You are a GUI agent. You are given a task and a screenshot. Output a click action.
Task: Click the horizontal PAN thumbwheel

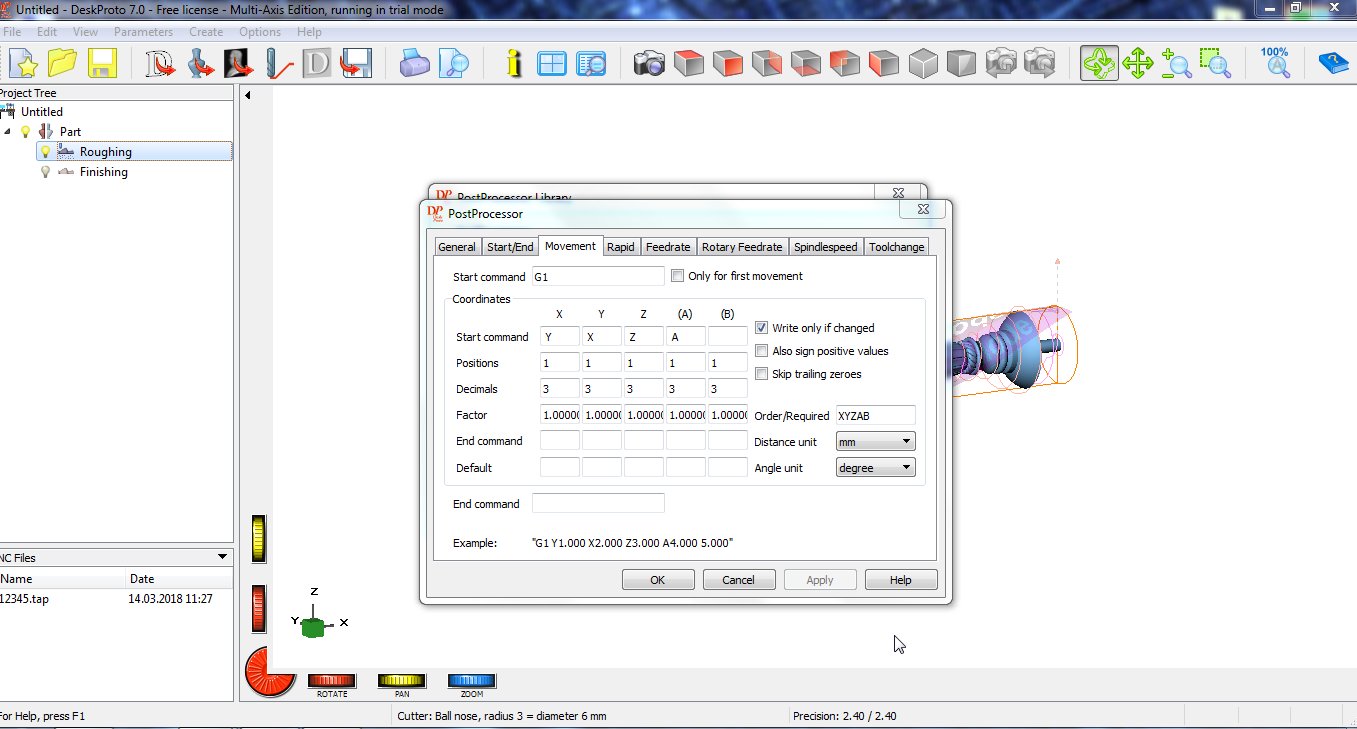[402, 681]
